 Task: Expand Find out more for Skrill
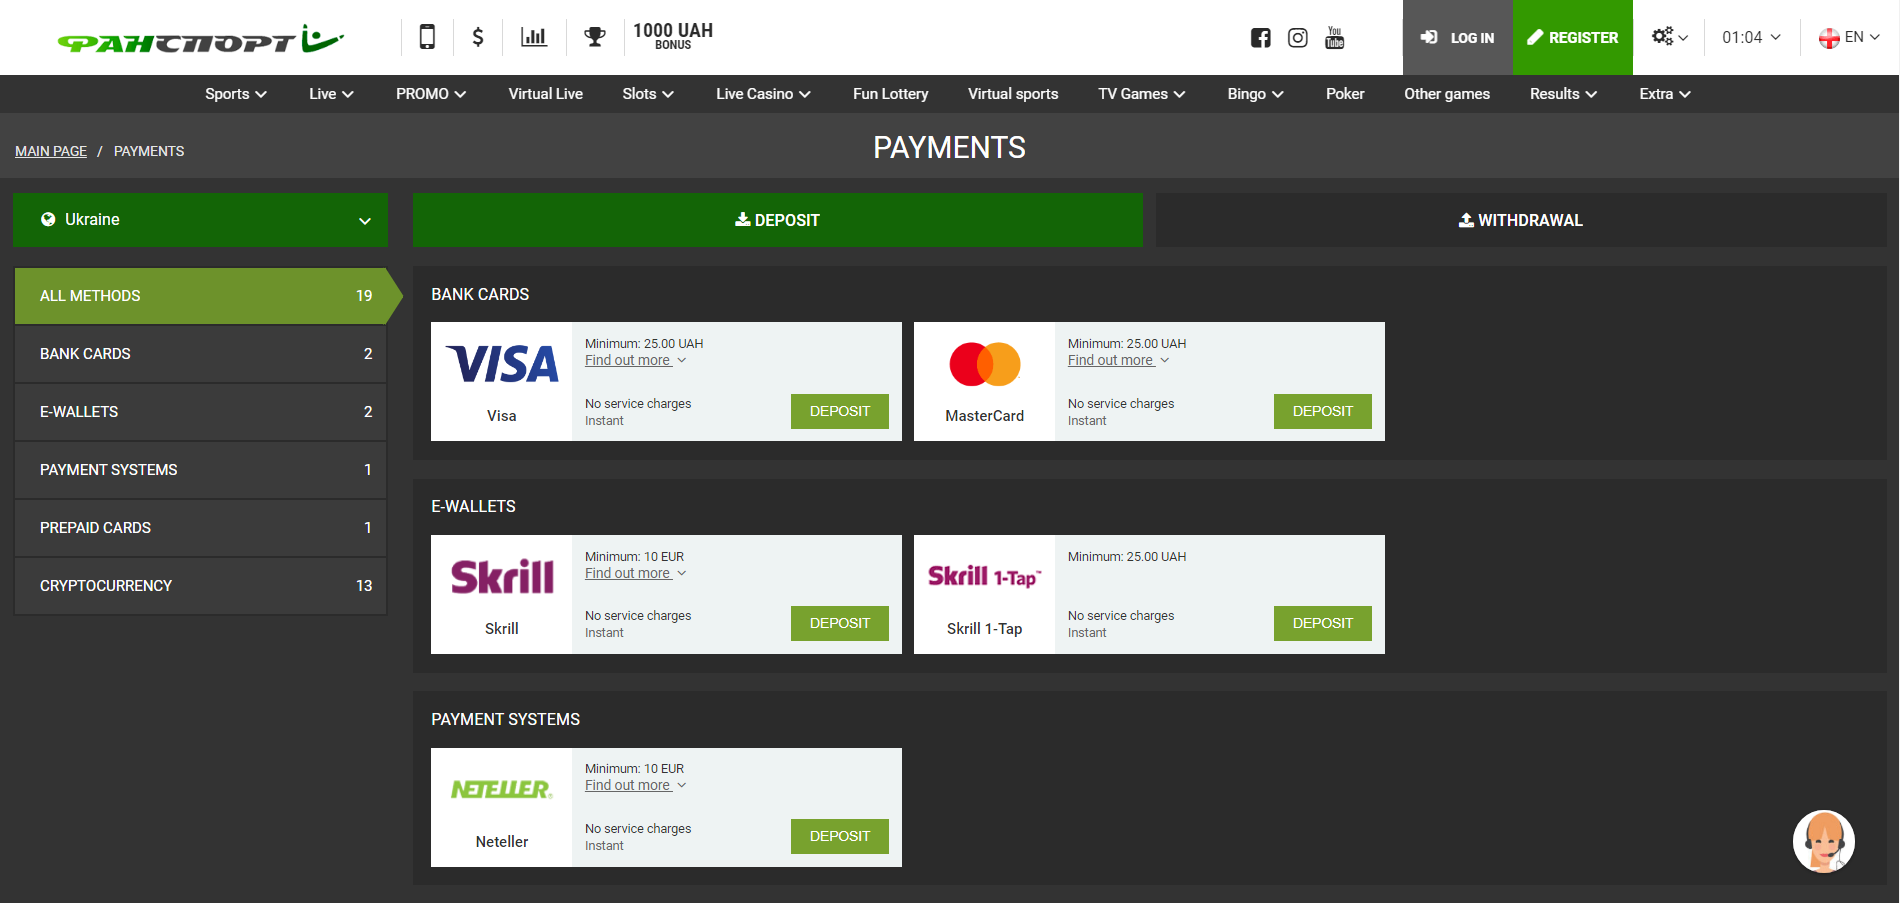pos(636,573)
